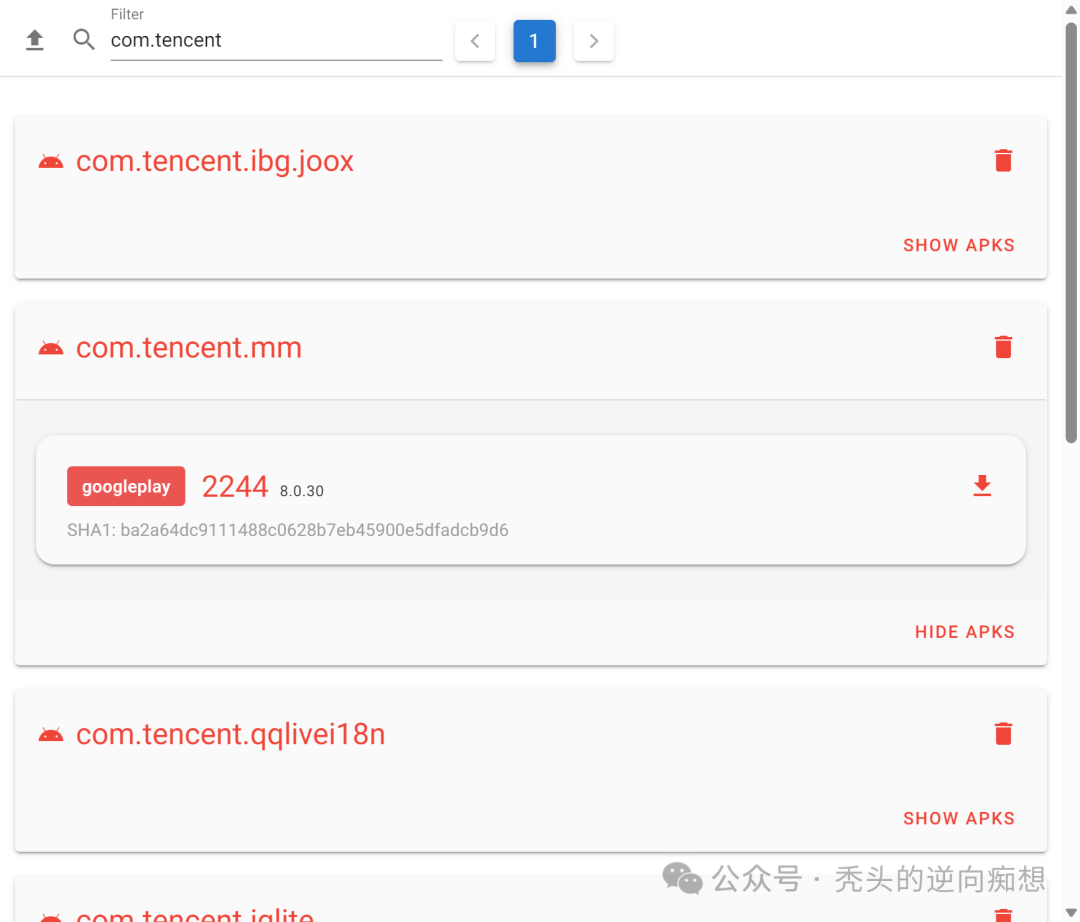1080x922 pixels.
Task: Delete com.tencent.mm package
Action: 1003,347
